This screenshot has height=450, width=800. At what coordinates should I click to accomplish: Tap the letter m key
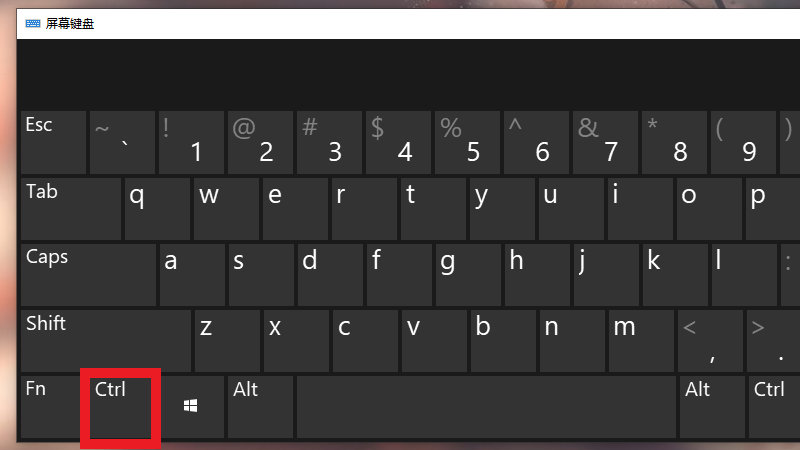click(641, 340)
